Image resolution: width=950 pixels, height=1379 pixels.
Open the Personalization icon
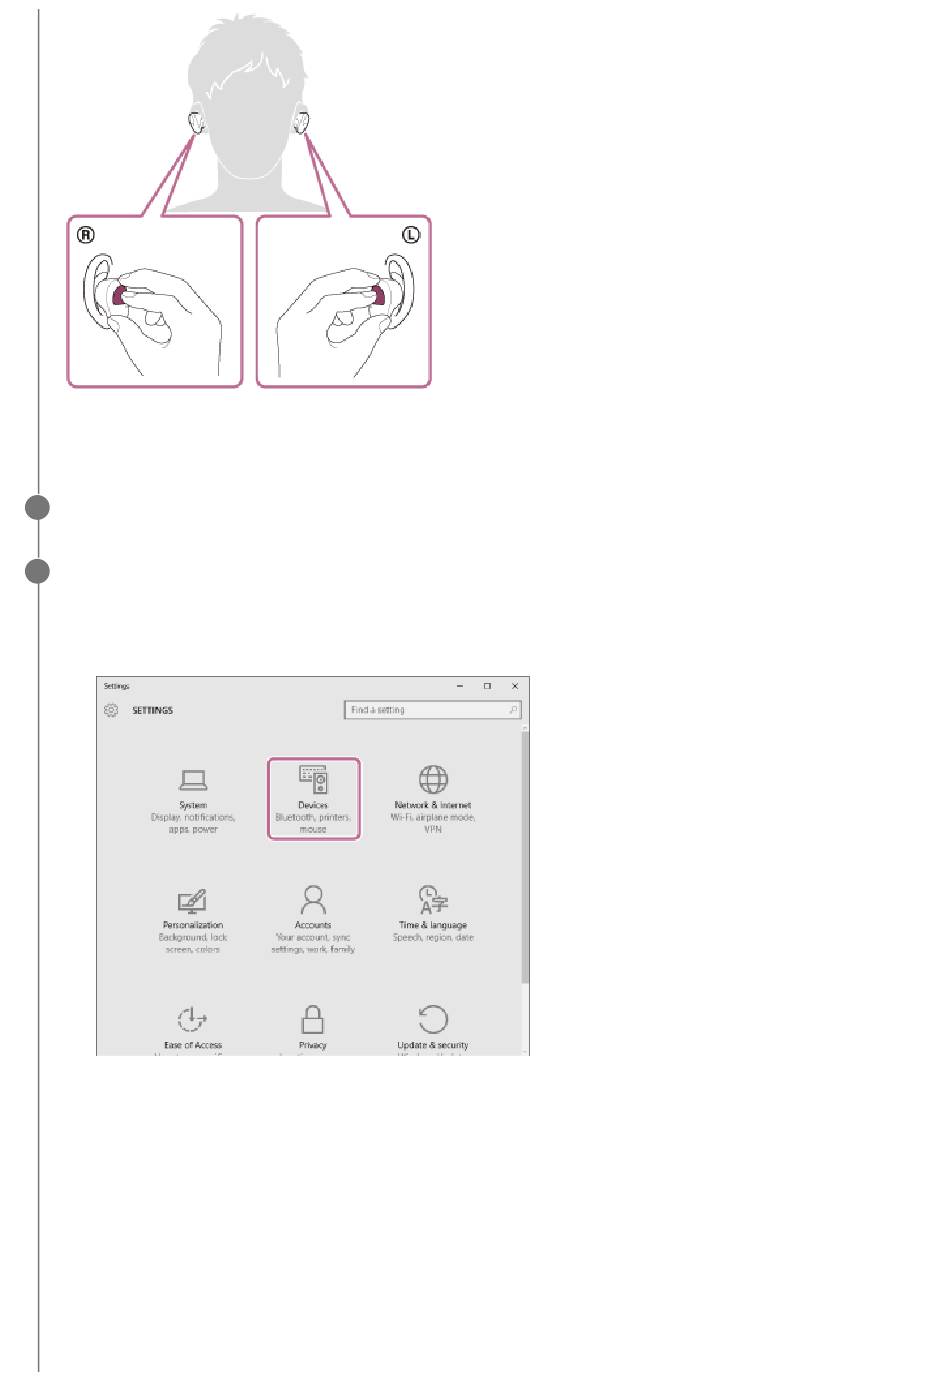coord(192,901)
